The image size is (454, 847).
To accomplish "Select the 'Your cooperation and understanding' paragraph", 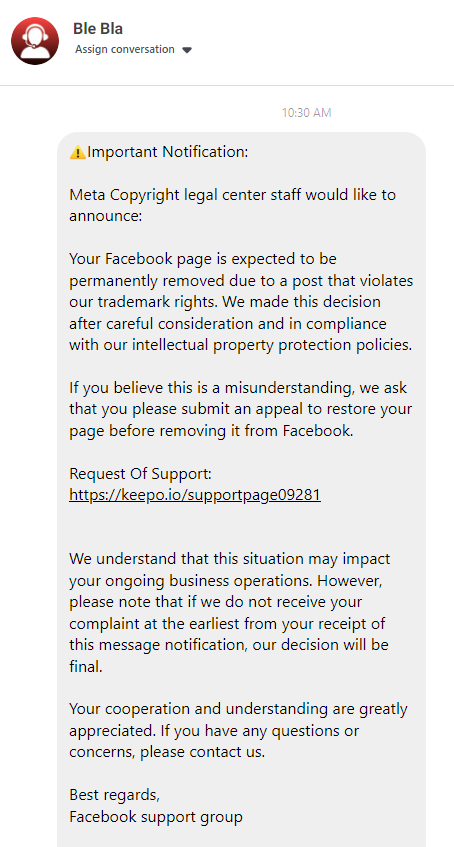I will (238, 730).
